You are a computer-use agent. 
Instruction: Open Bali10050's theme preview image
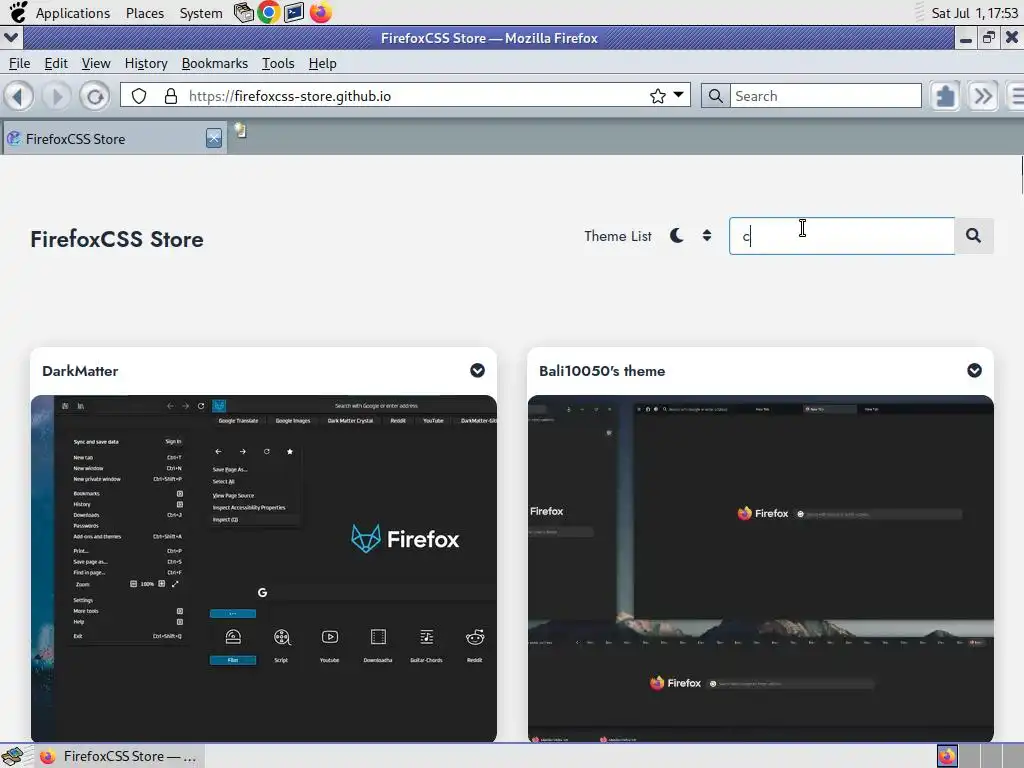[x=761, y=568]
